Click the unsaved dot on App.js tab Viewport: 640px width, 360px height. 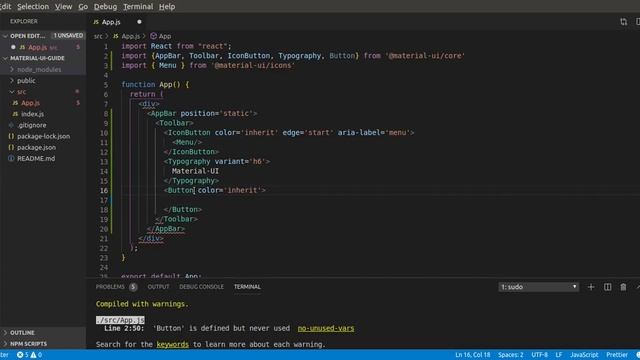(x=139, y=22)
